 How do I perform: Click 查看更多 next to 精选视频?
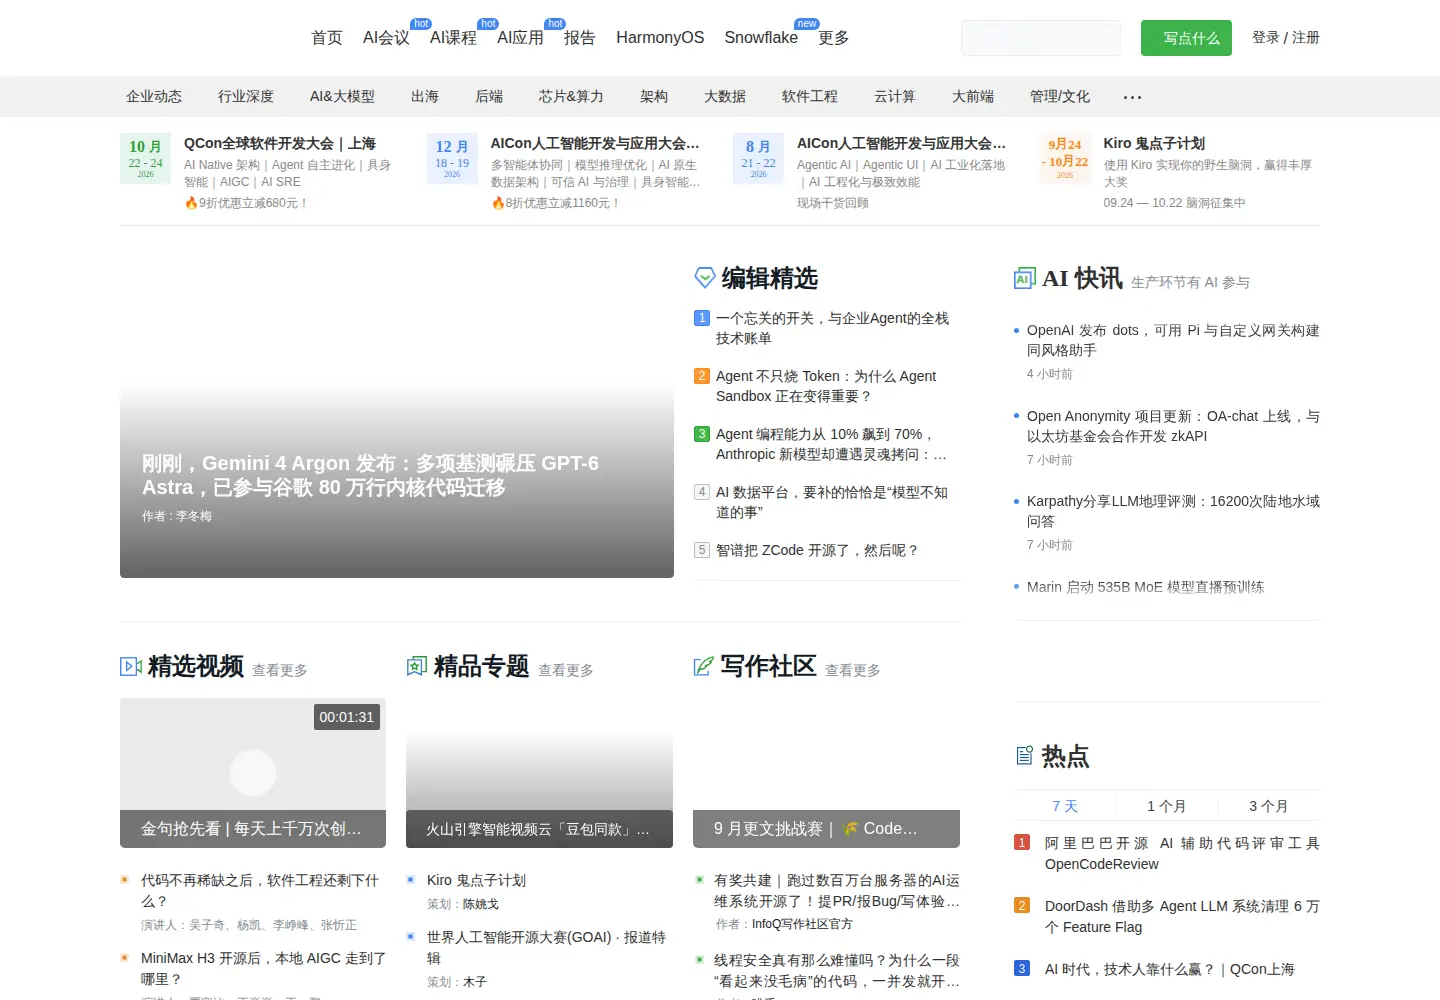(x=280, y=670)
